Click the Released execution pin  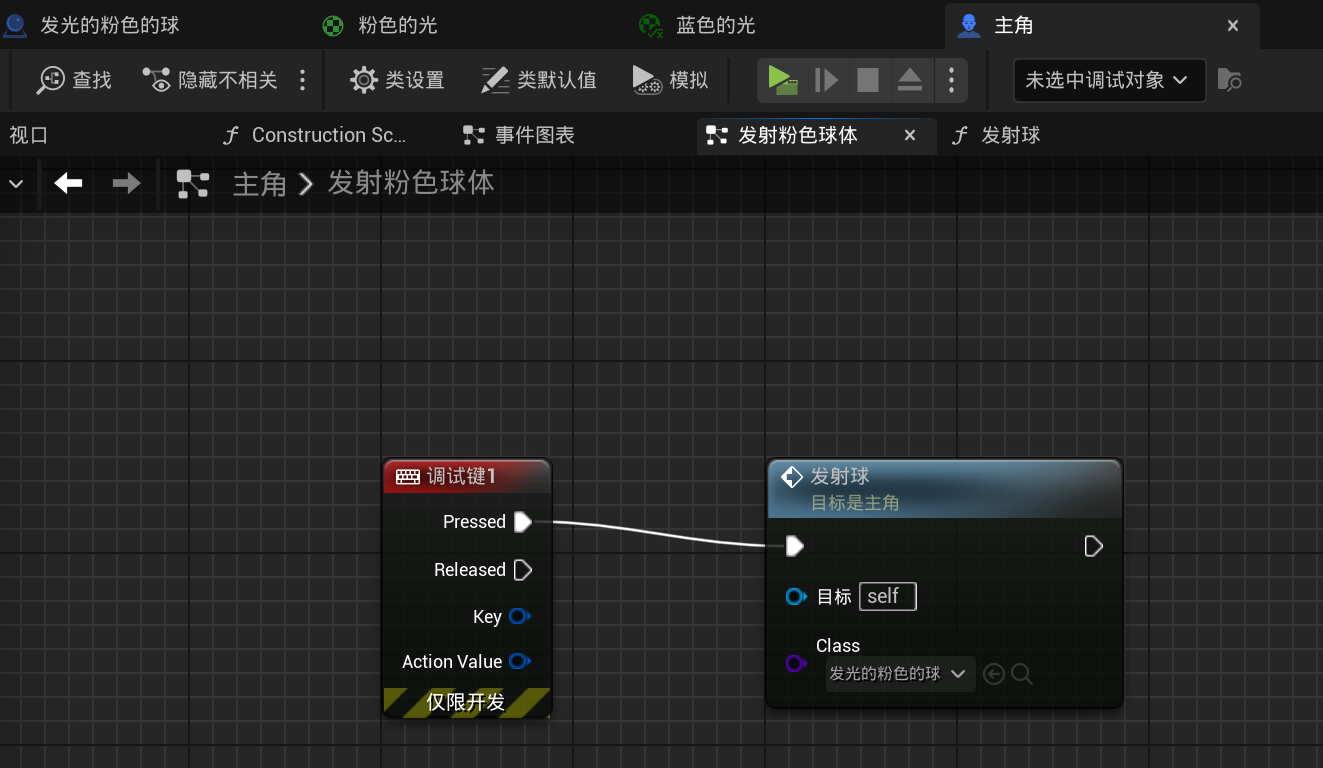click(522, 570)
